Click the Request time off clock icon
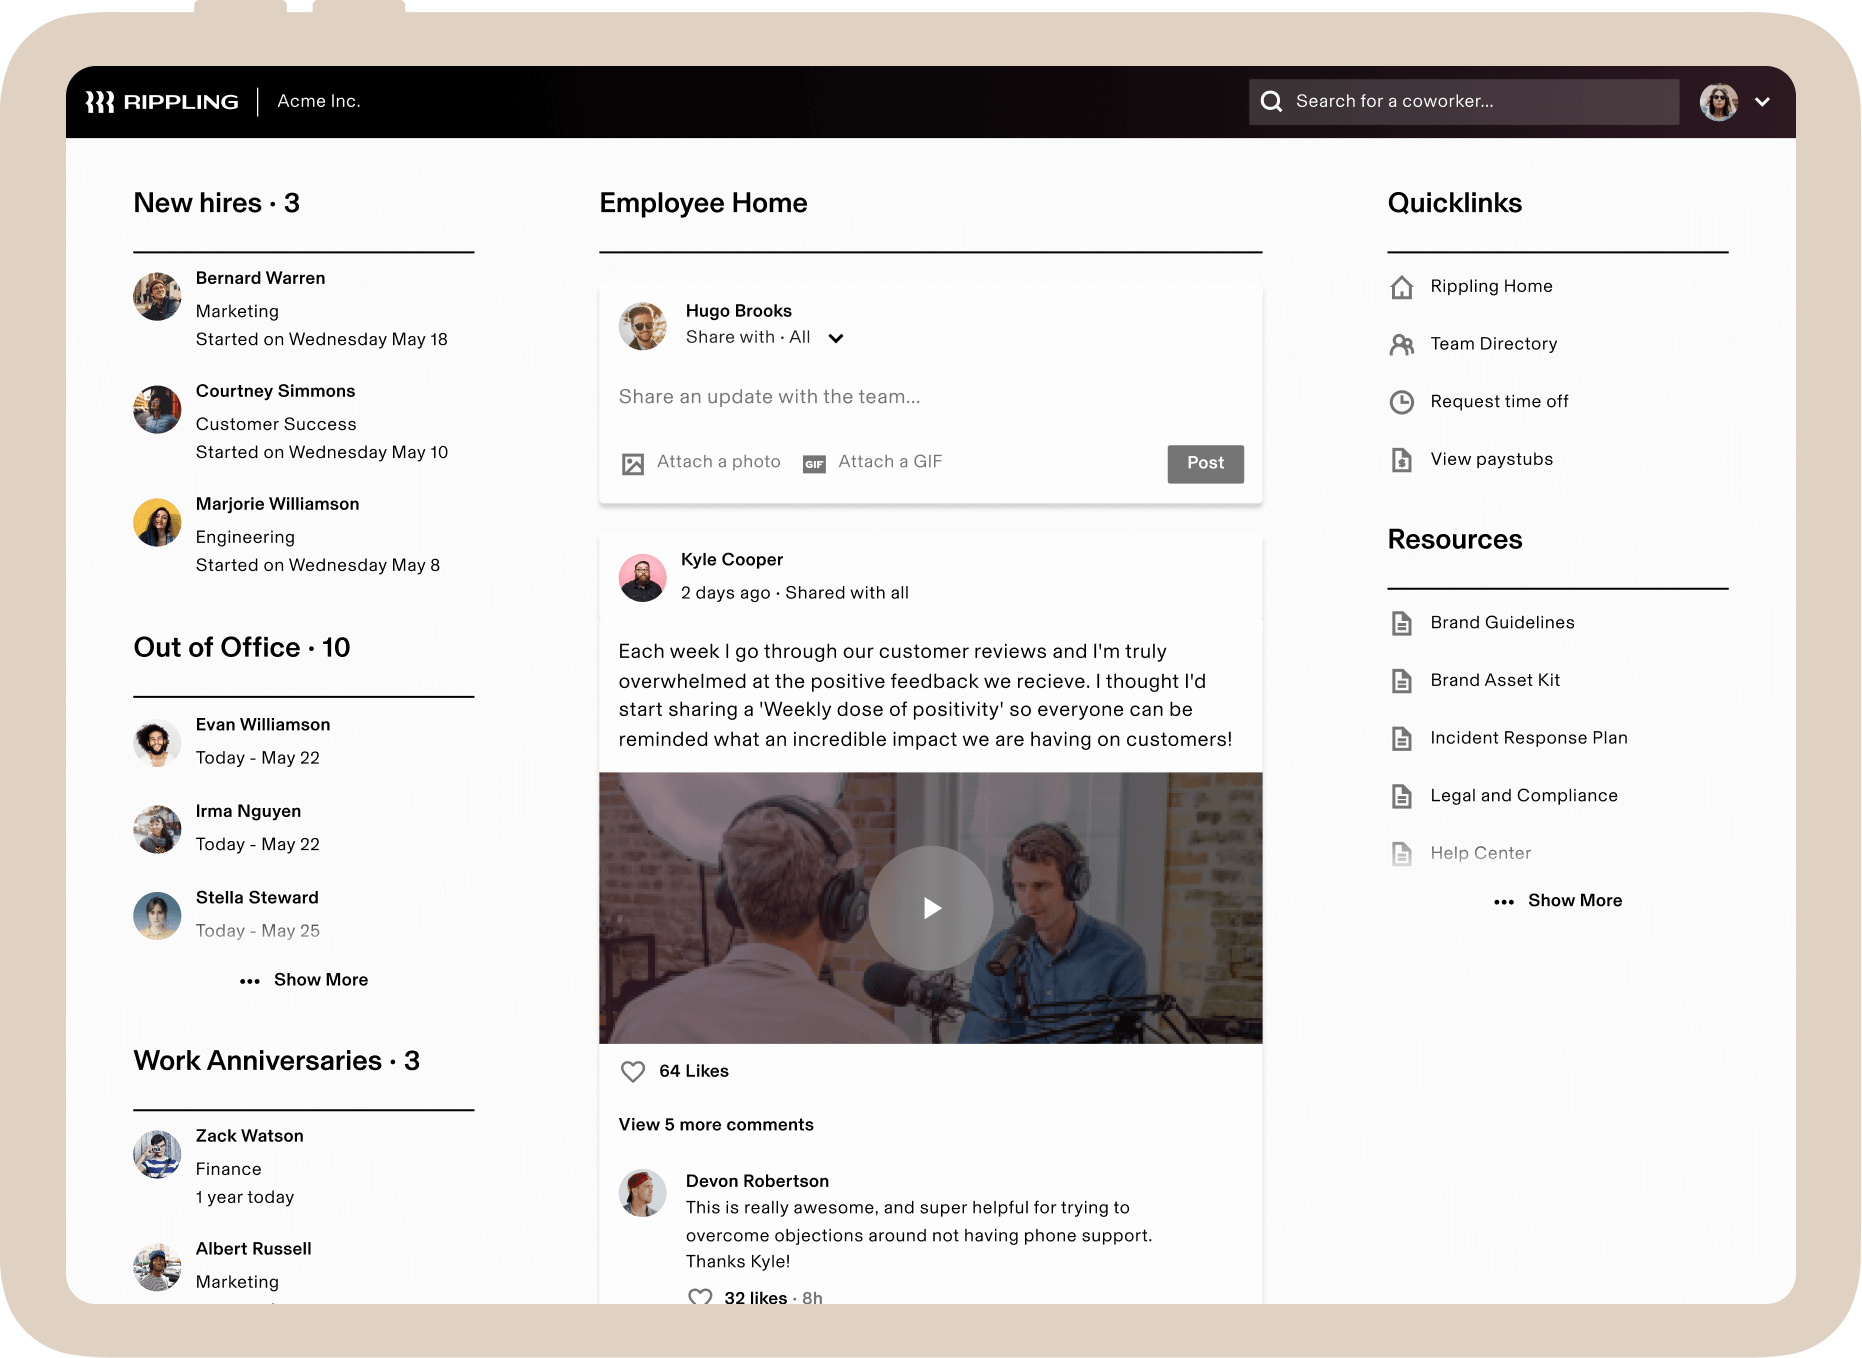Image resolution: width=1862 pixels, height=1358 pixels. [x=1402, y=402]
